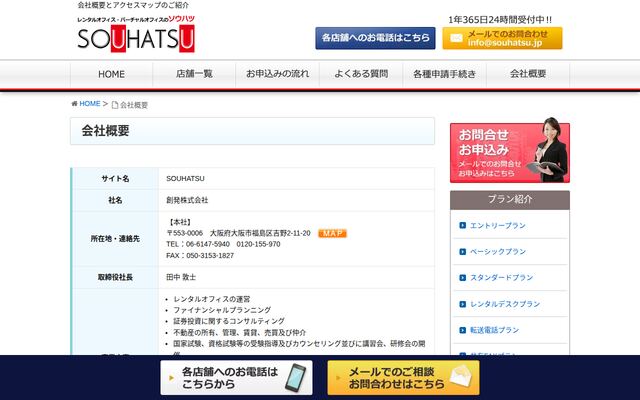Image resolution: width=640 pixels, height=400 pixels.
Task: Click the page icon beside 会社概要 breadcrumb
Action: (115, 105)
